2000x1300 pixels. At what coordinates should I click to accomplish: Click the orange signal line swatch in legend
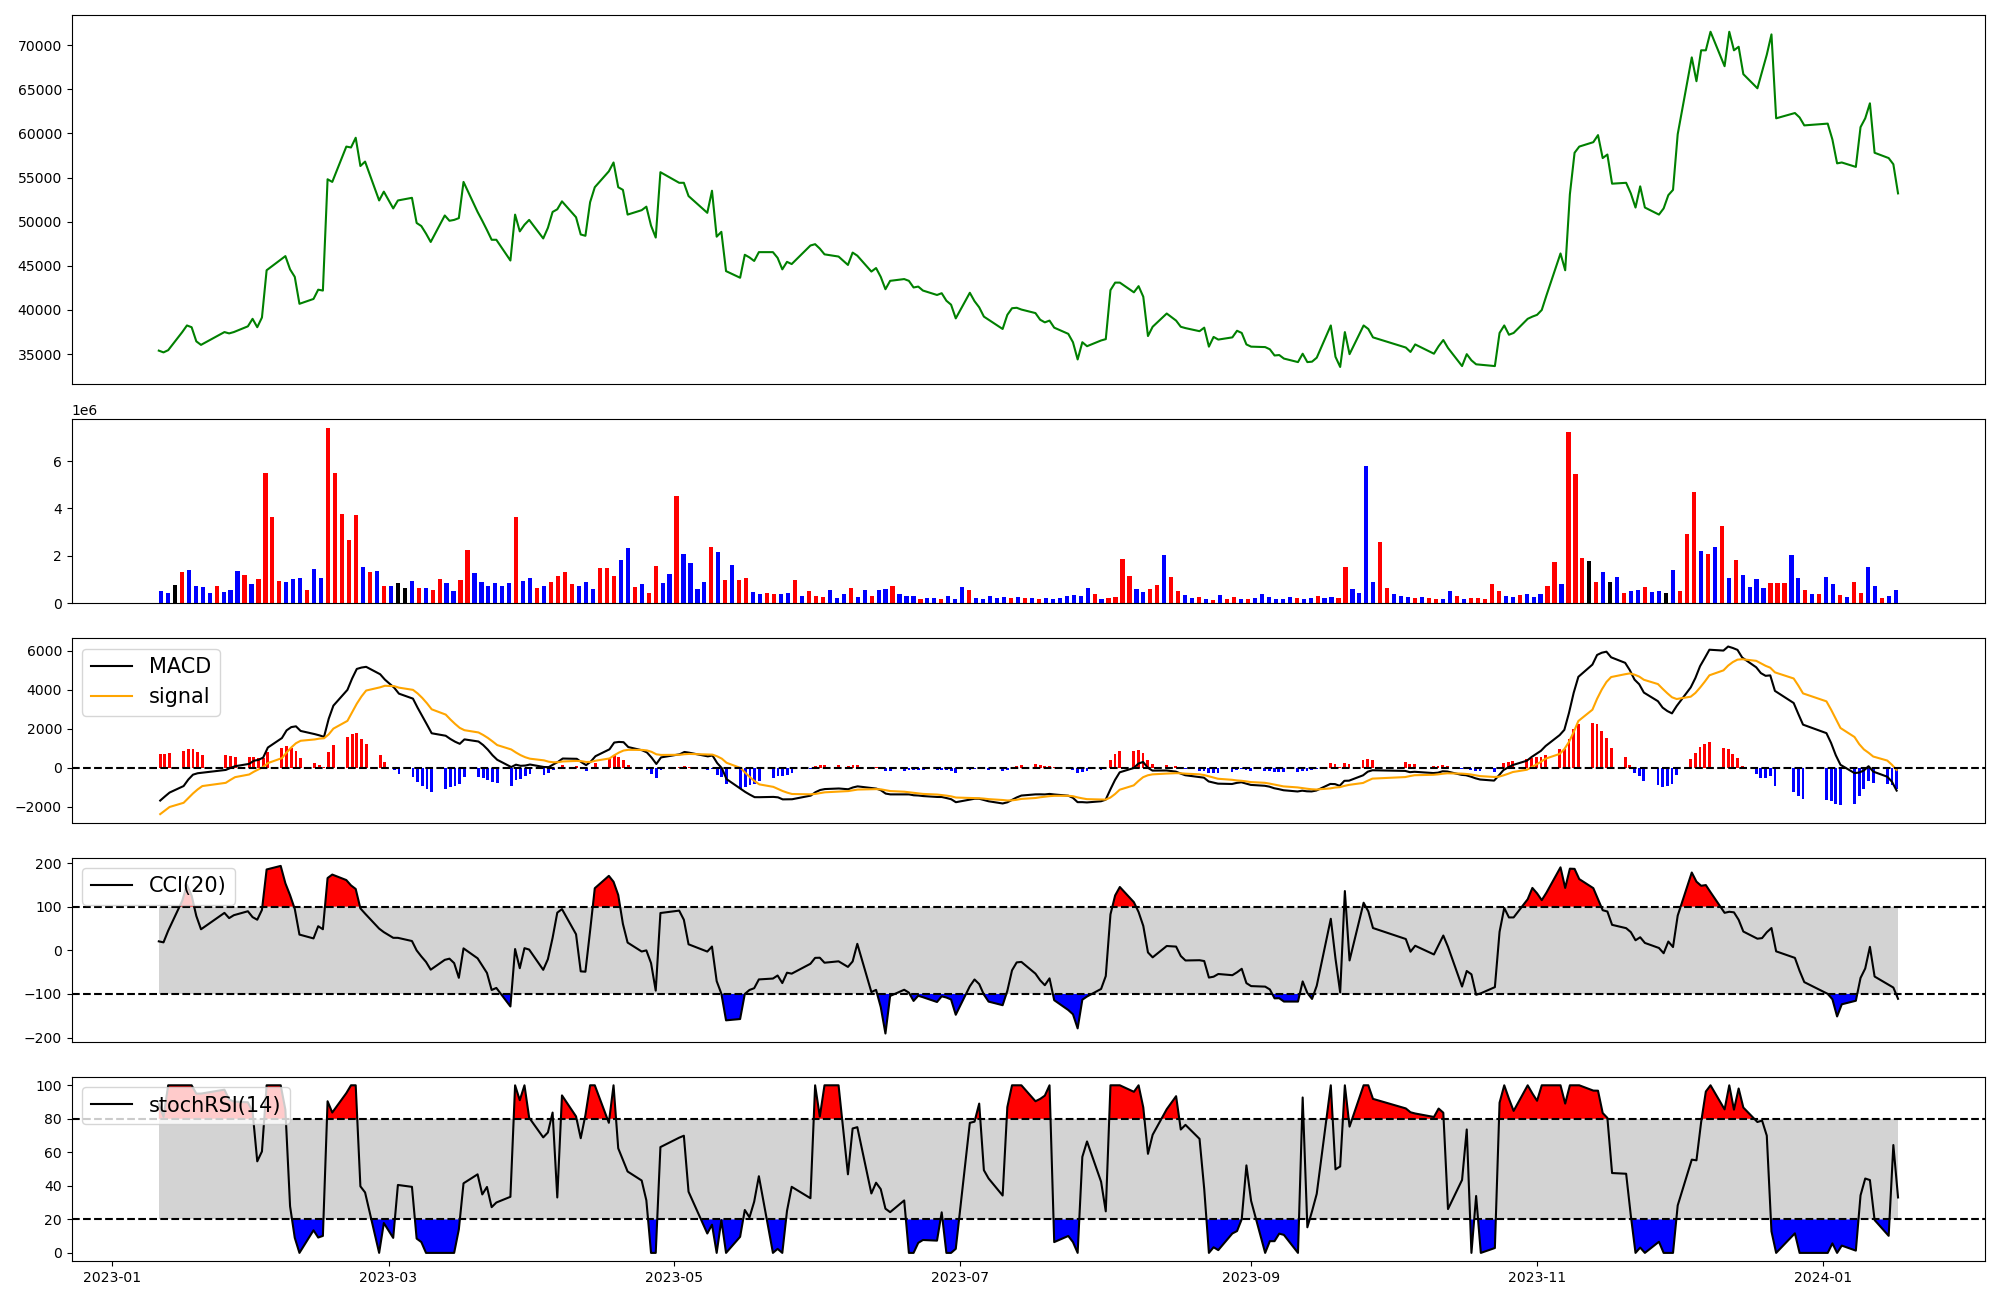point(110,697)
